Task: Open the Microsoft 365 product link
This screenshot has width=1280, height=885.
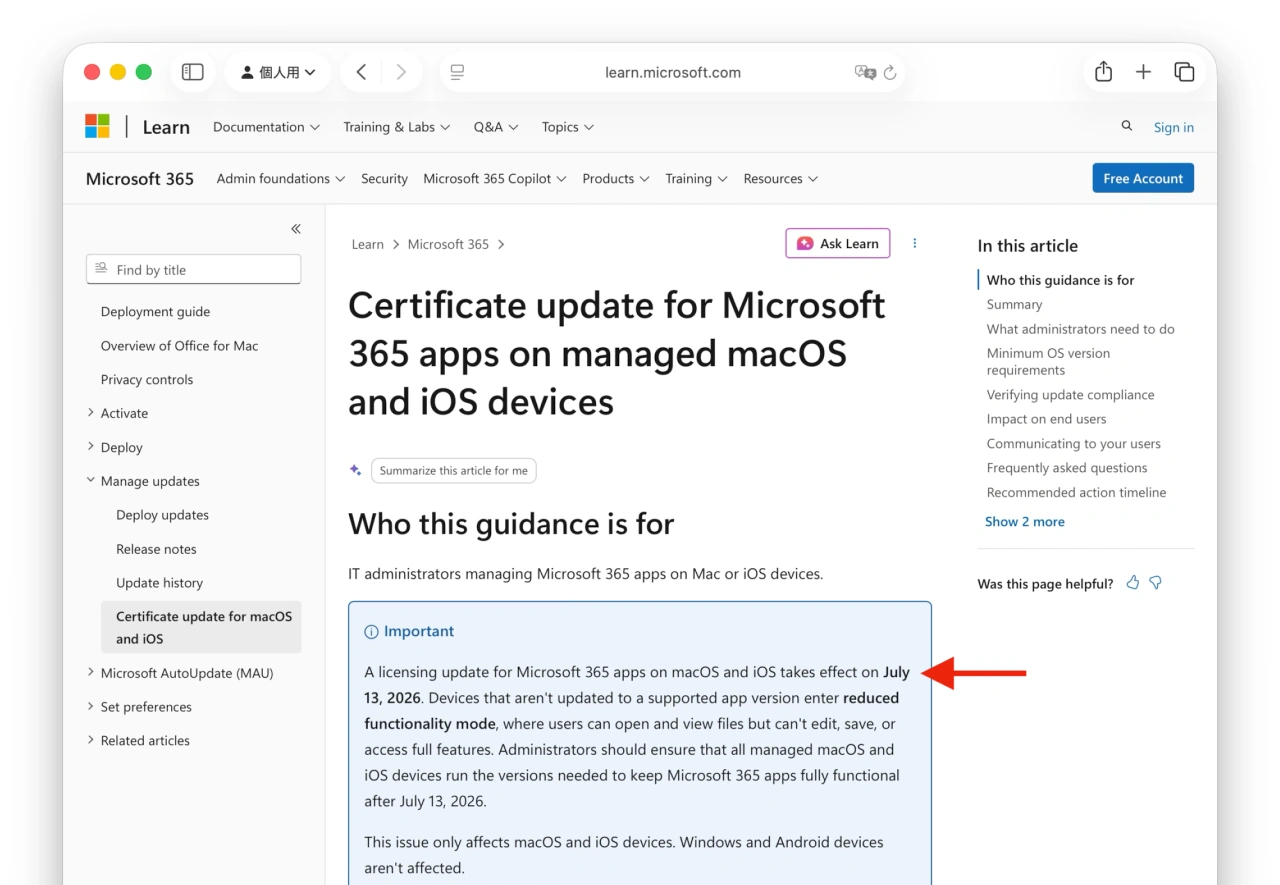Action: point(140,179)
